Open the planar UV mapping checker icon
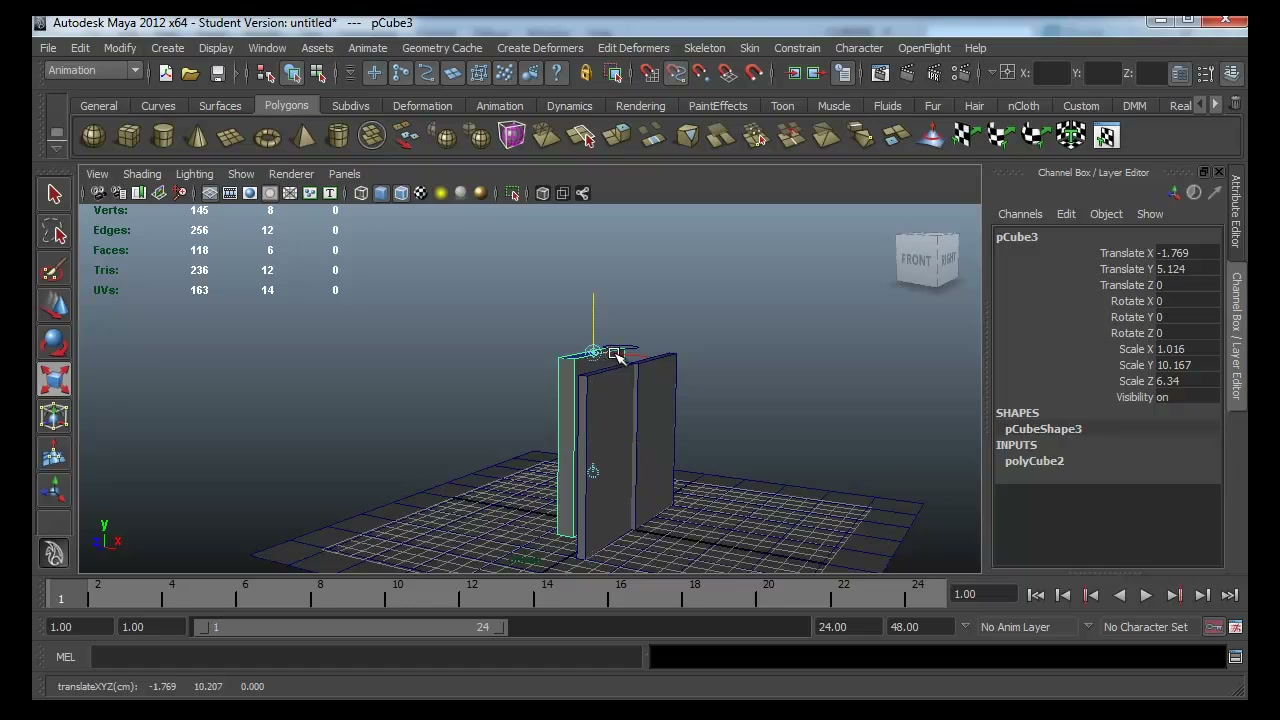 tap(965, 136)
